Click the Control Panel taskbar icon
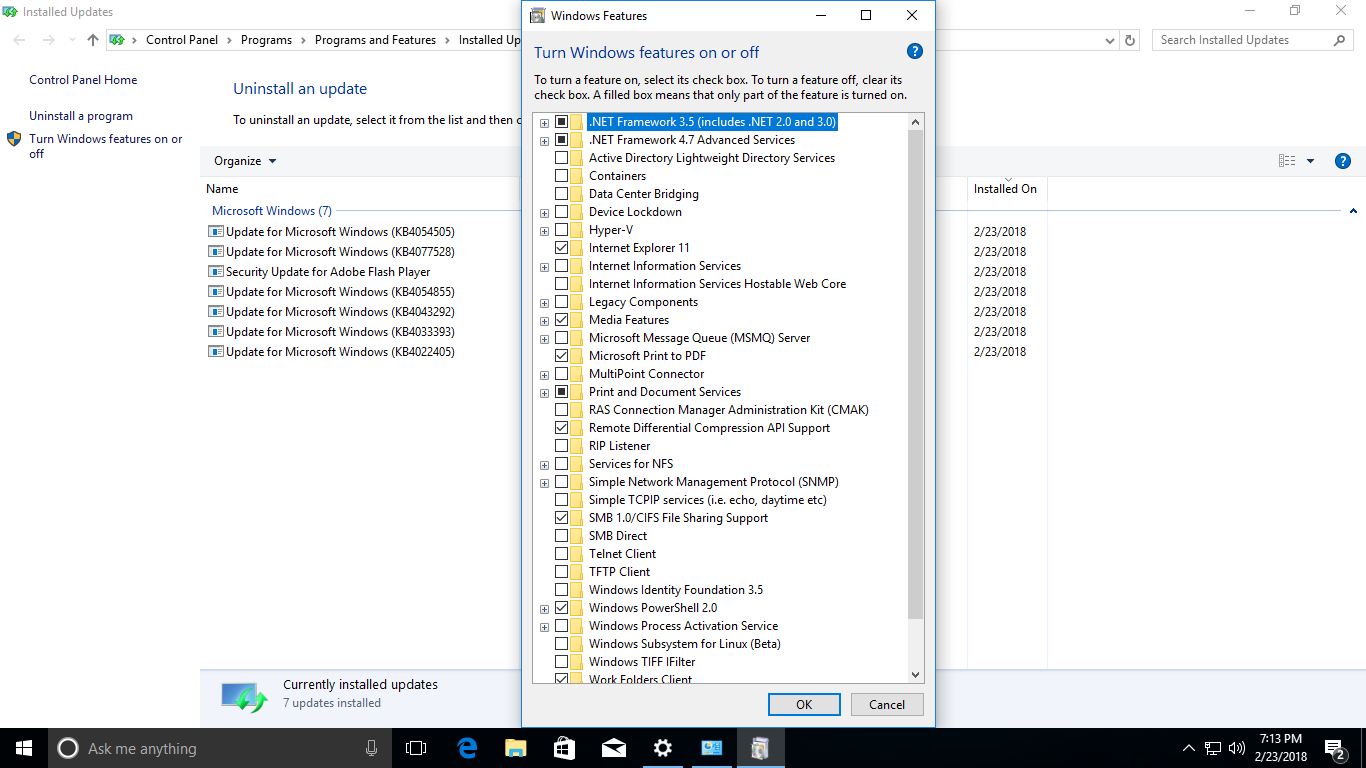This screenshot has height=768, width=1366. (x=712, y=748)
